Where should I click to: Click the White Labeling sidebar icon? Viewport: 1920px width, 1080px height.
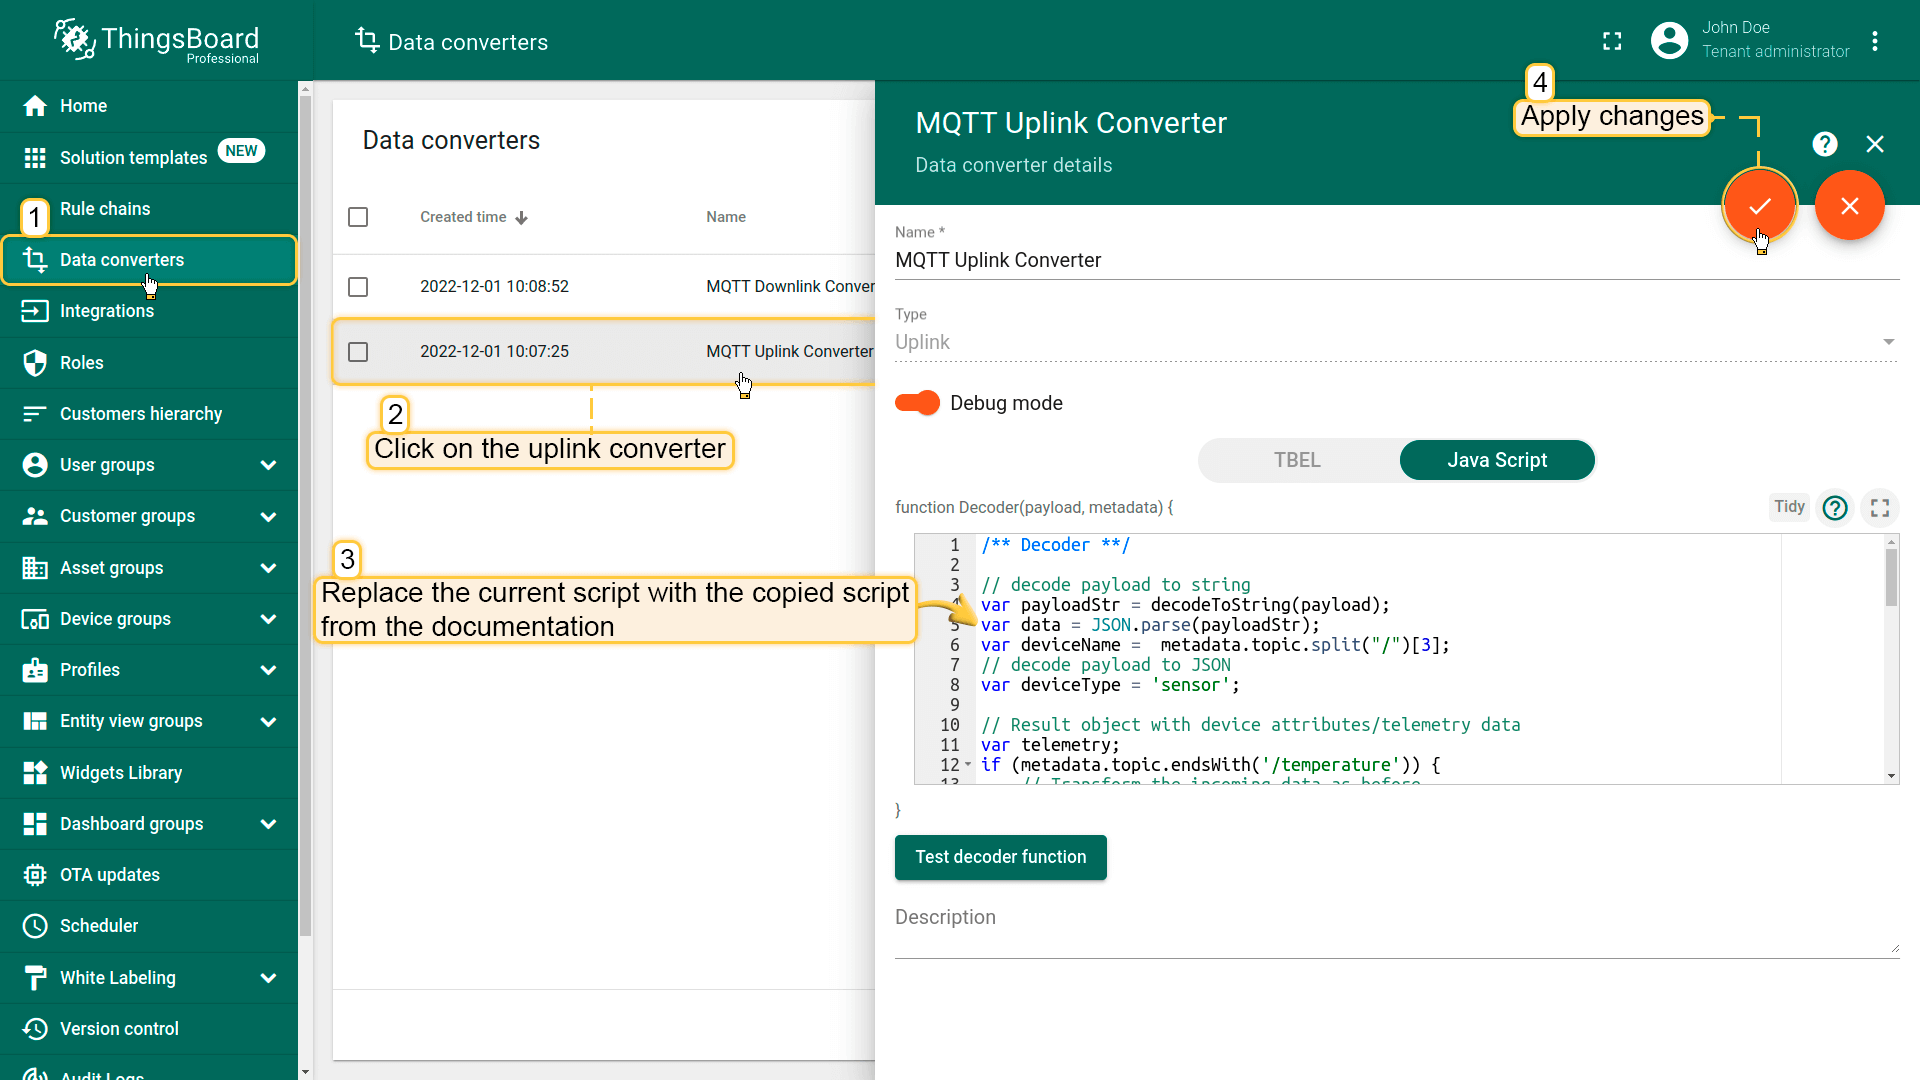34,977
